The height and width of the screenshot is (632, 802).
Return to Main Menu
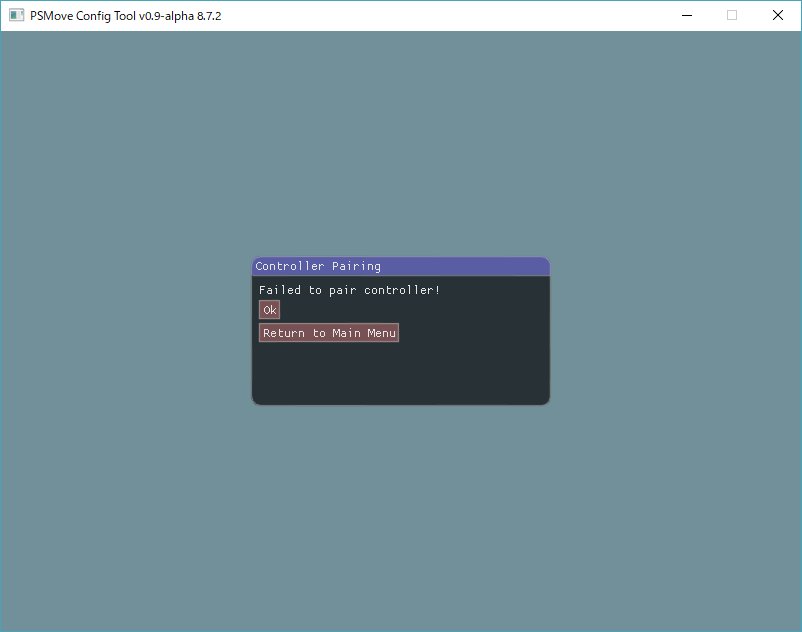click(329, 333)
